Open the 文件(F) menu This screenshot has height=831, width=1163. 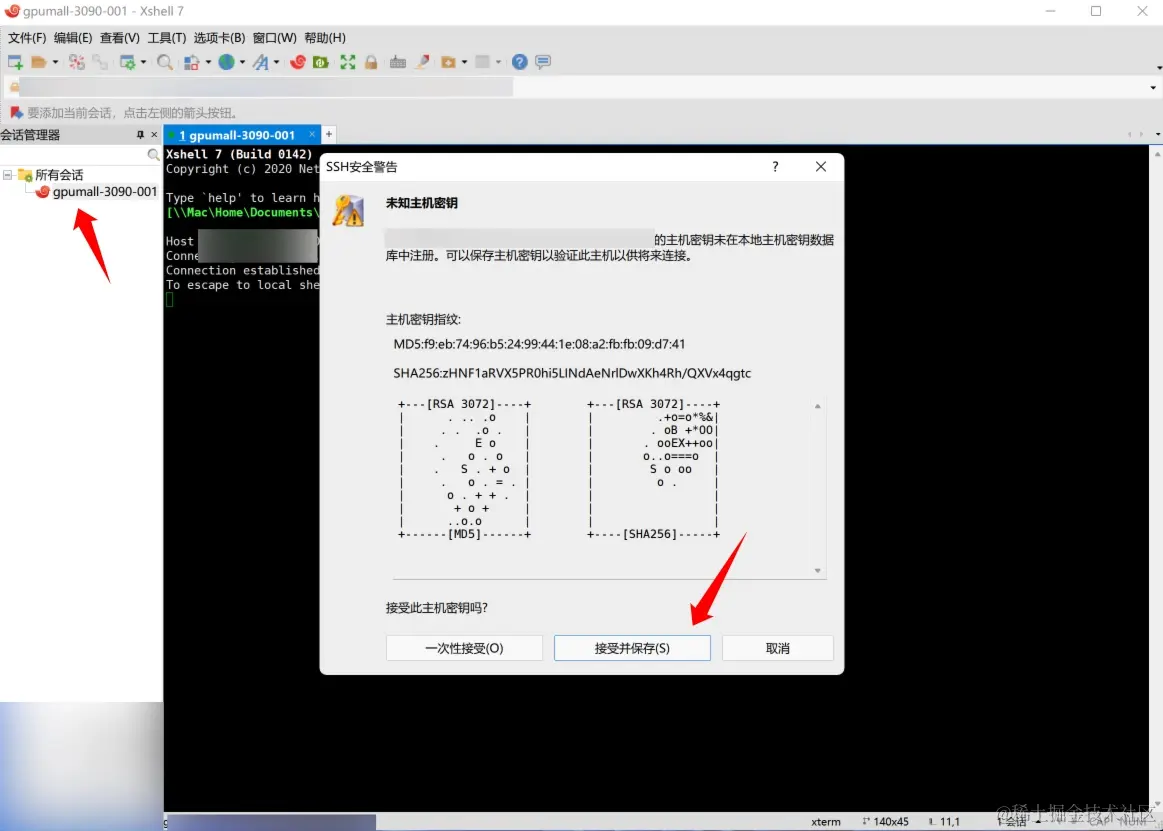[27, 38]
